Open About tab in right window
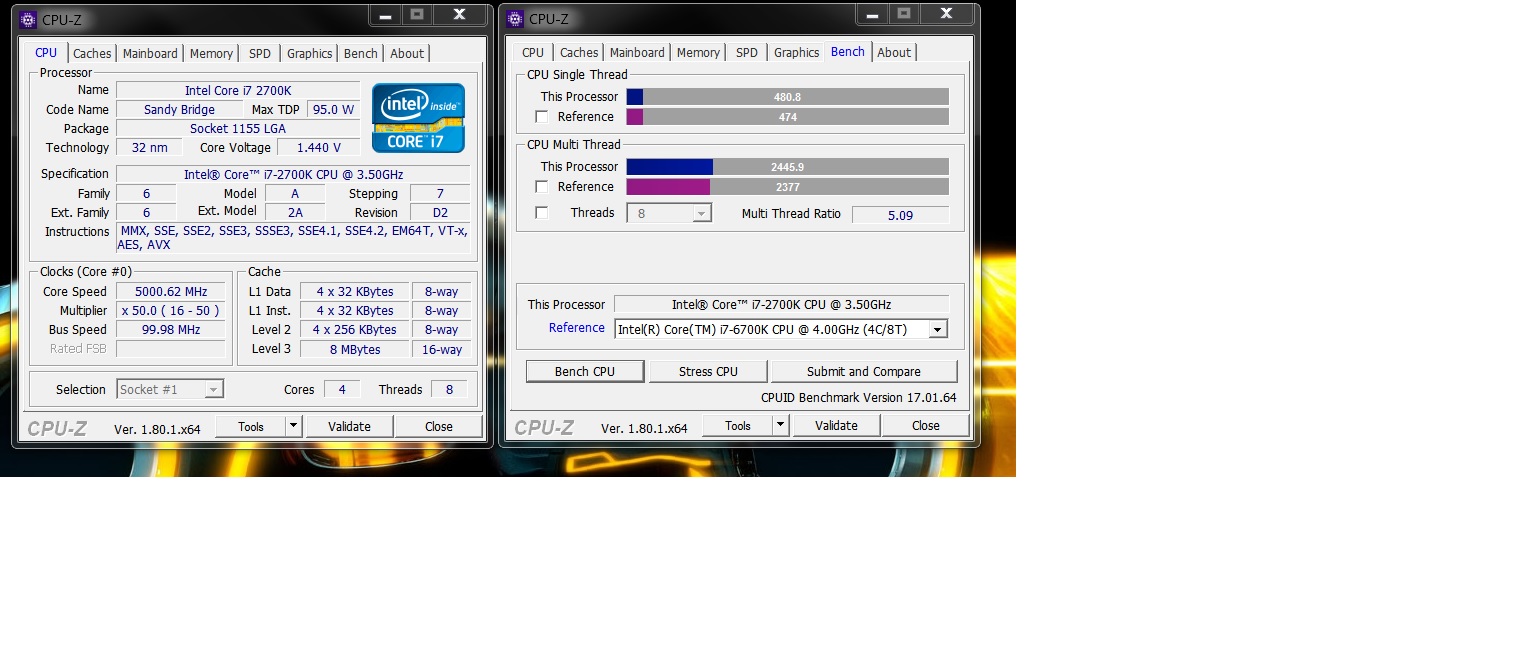 894,53
